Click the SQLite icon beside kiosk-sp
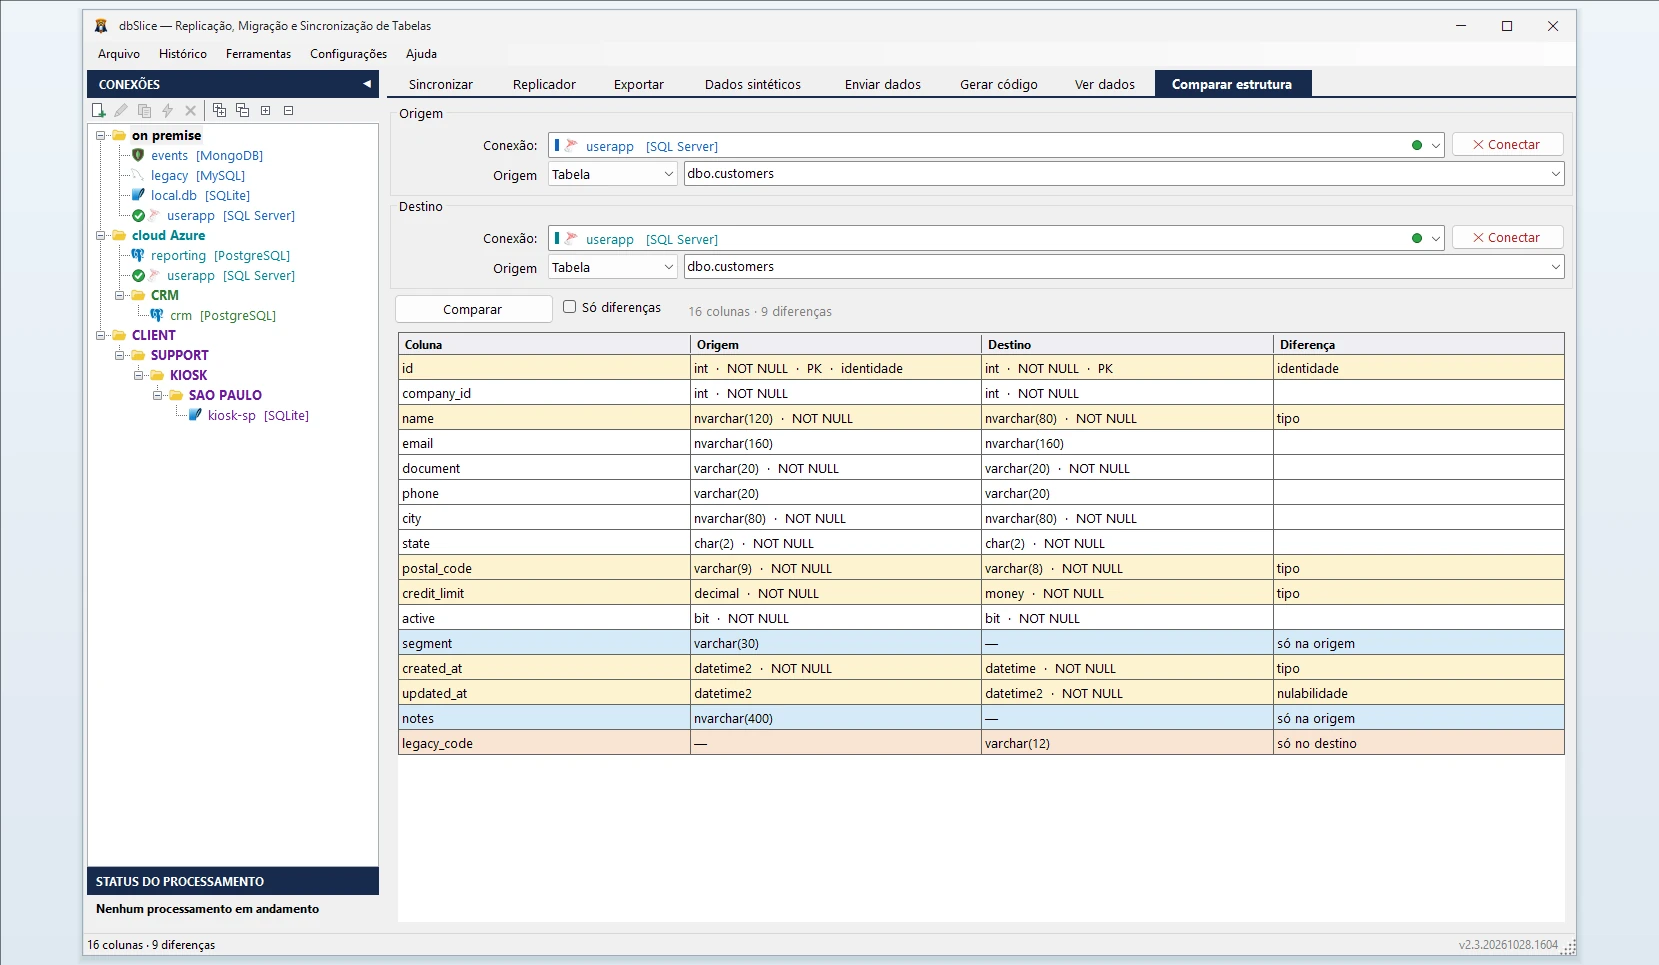This screenshot has width=1659, height=965. (x=195, y=415)
